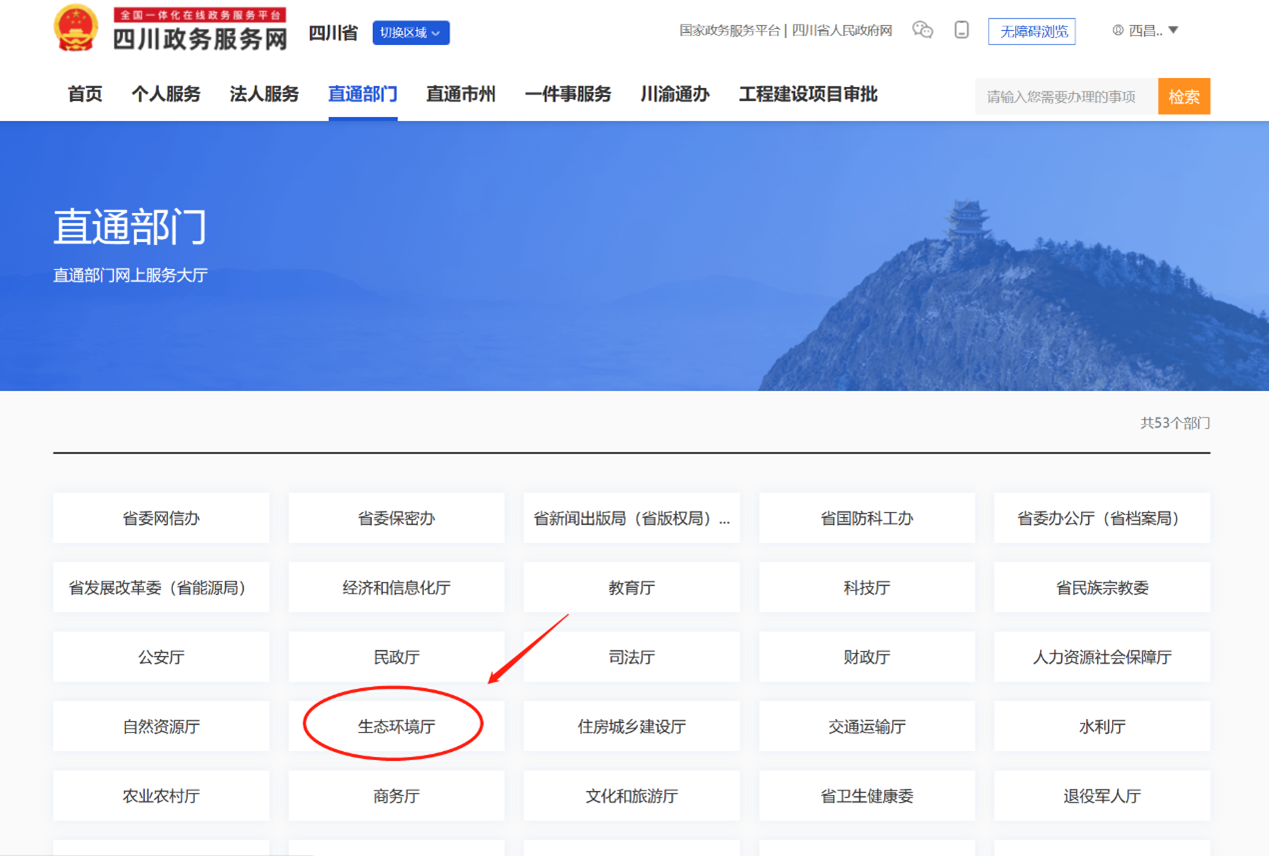Switch to the 法人服务 tab
The image size is (1269, 856).
[263, 94]
